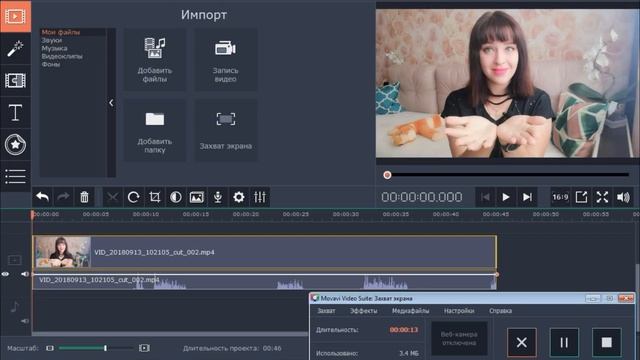Mute the video track speaker icon
Viewport: 640px width, 360px height.
click(x=24, y=274)
